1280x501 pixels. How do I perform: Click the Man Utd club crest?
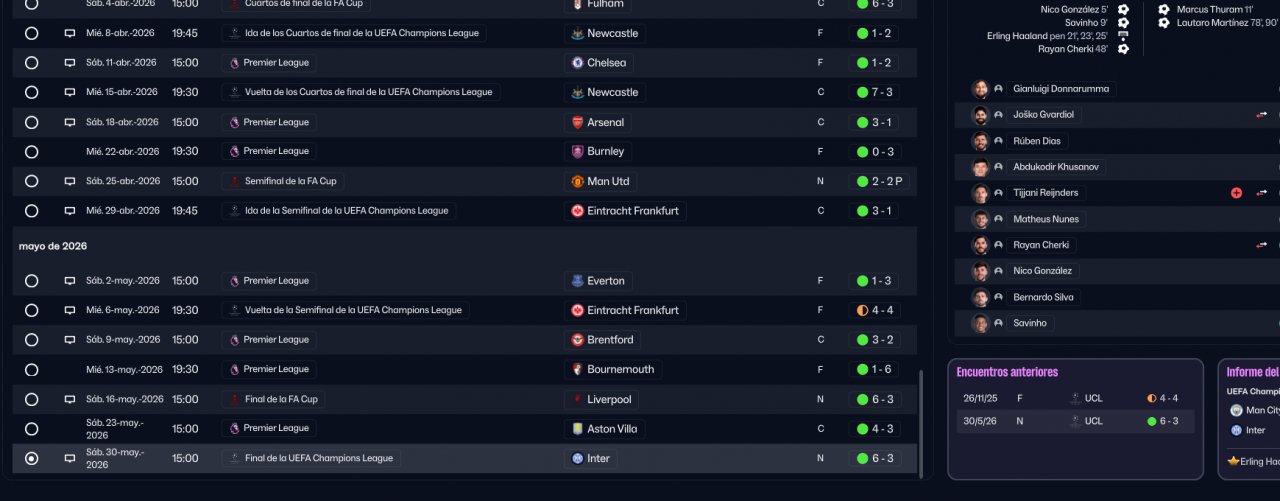(x=577, y=182)
